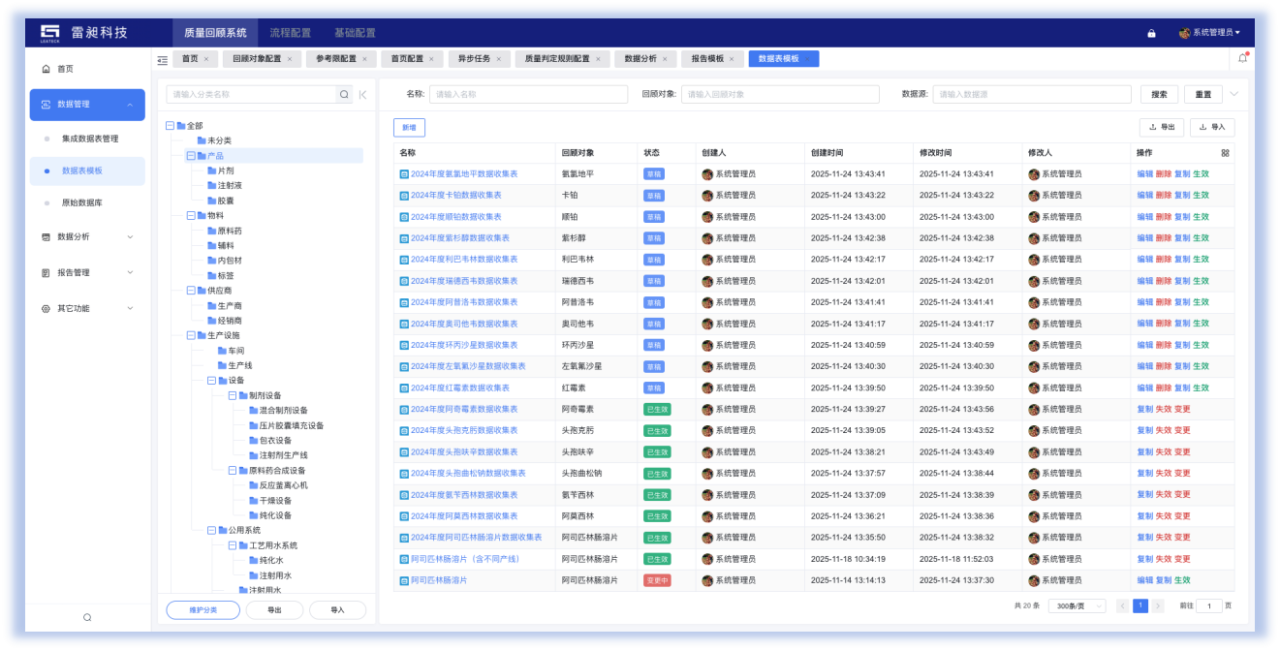1280x651 pixels.
Task: Expand the 报告管理 sidebar menu
Action: (x=88, y=272)
